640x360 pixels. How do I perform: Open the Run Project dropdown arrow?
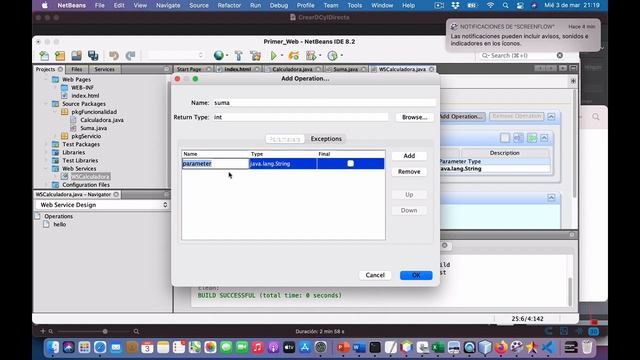point(282,56)
